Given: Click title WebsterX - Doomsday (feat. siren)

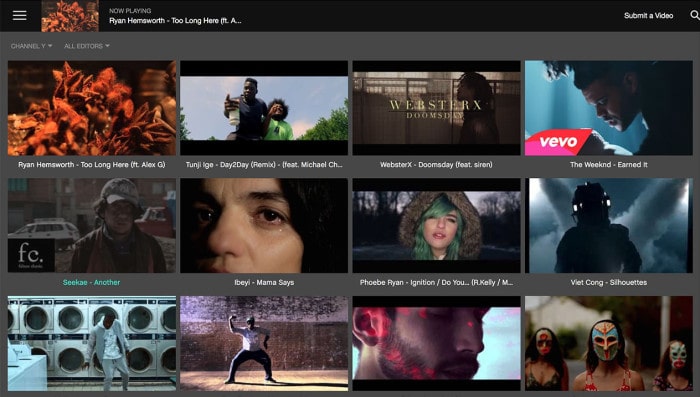Looking at the screenshot, I should [436, 165].
